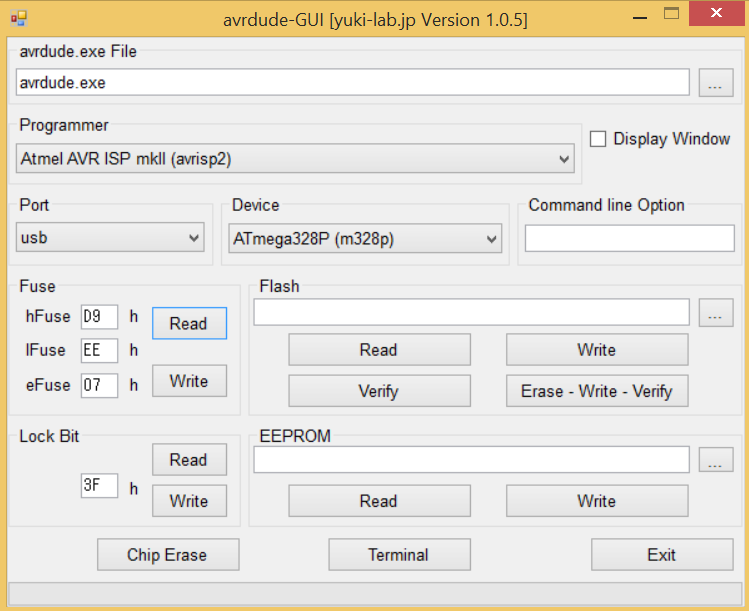
Task: Enable the Display Window checkbox
Action: pyautogui.click(x=598, y=139)
